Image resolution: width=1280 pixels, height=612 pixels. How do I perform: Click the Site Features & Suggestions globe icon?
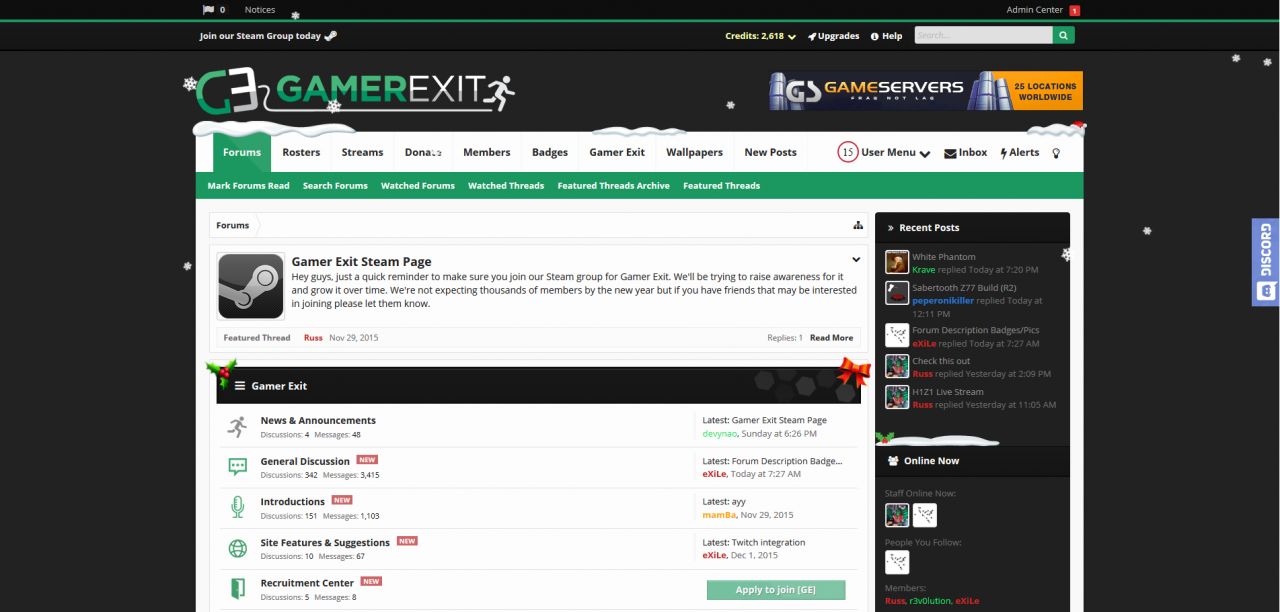pos(237,548)
